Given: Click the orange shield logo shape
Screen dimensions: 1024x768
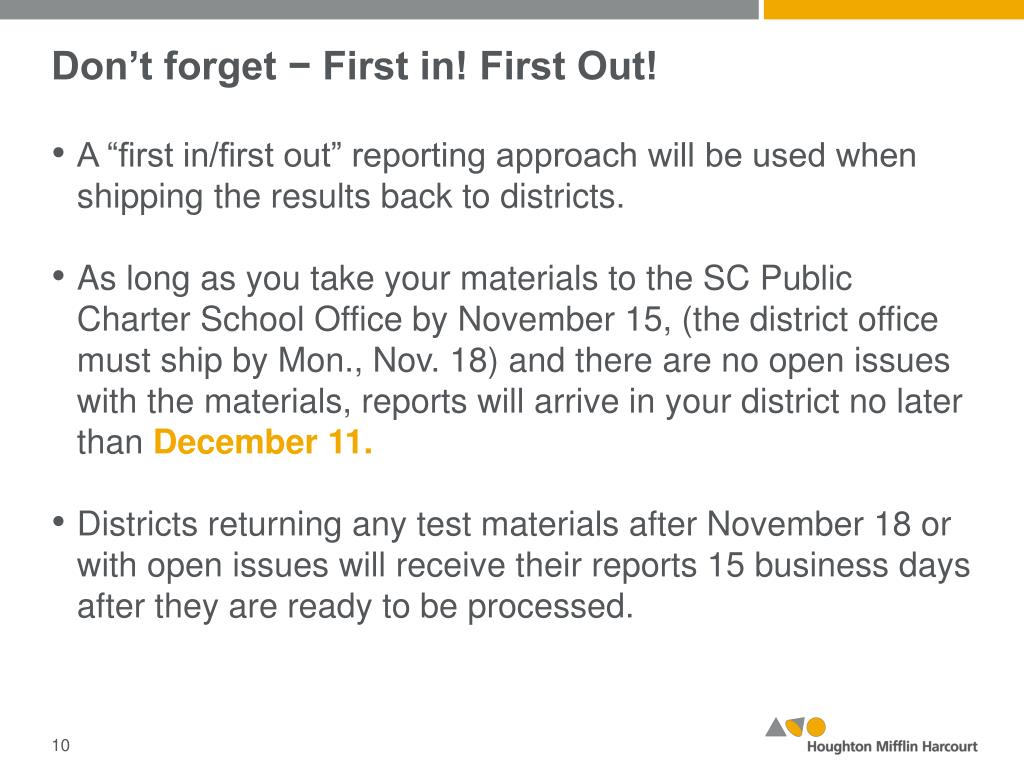Looking at the screenshot, I should 795,727.
